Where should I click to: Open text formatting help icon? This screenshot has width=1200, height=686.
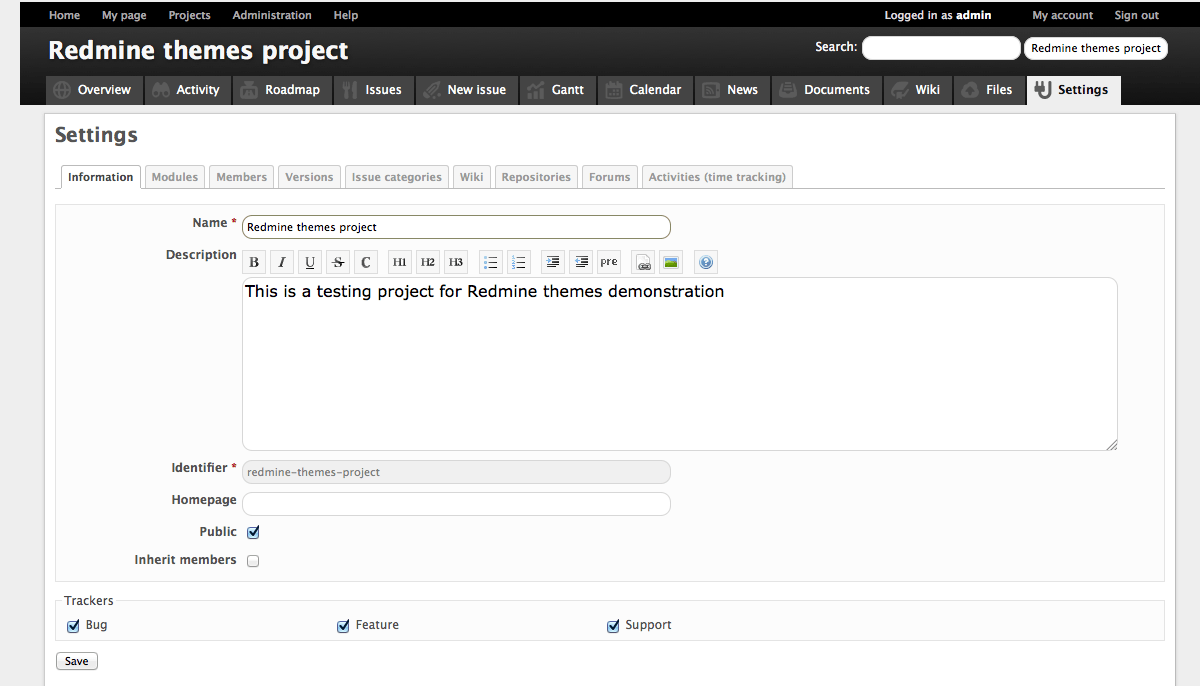(x=706, y=262)
